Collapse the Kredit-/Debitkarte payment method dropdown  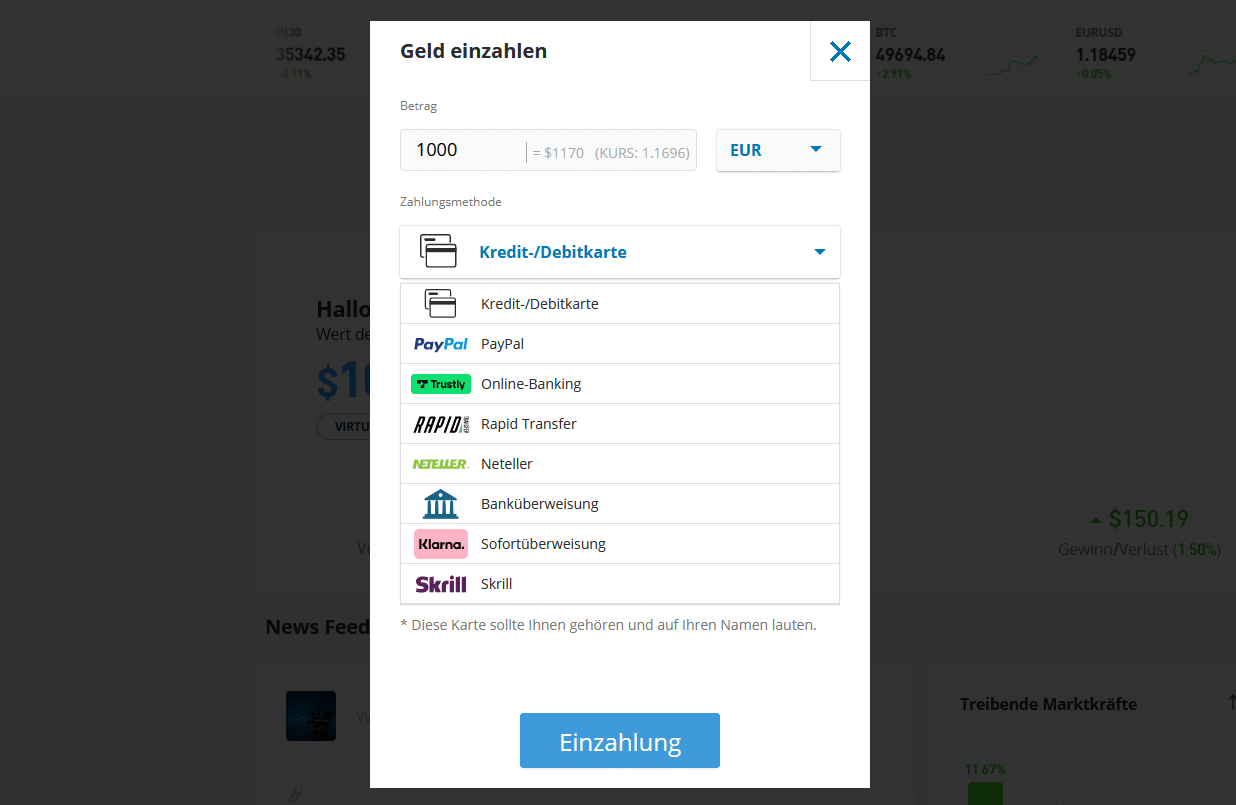click(620, 252)
